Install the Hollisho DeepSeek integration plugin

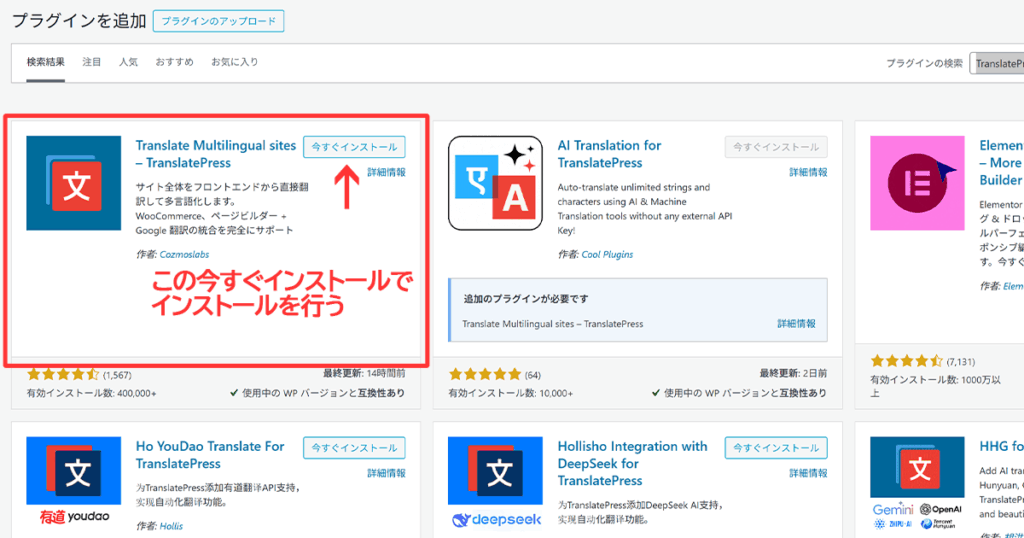776,448
